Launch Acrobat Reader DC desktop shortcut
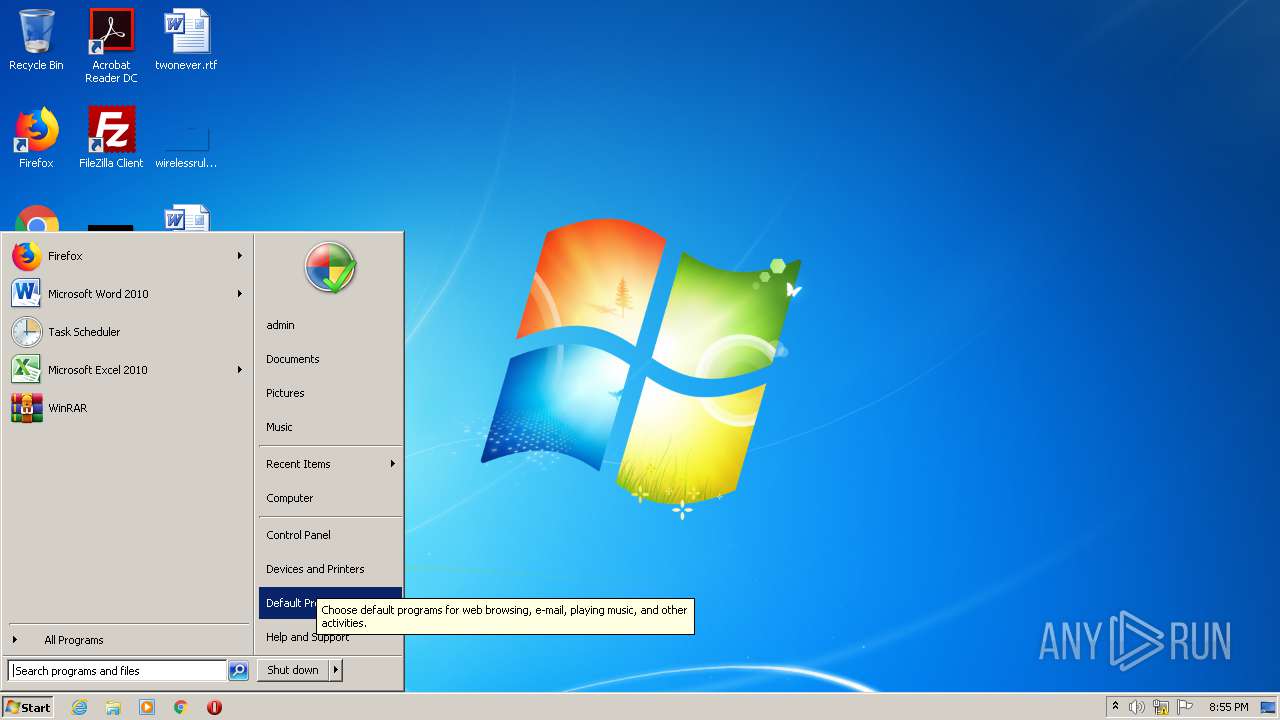This screenshot has height=720, width=1280. [x=111, y=45]
